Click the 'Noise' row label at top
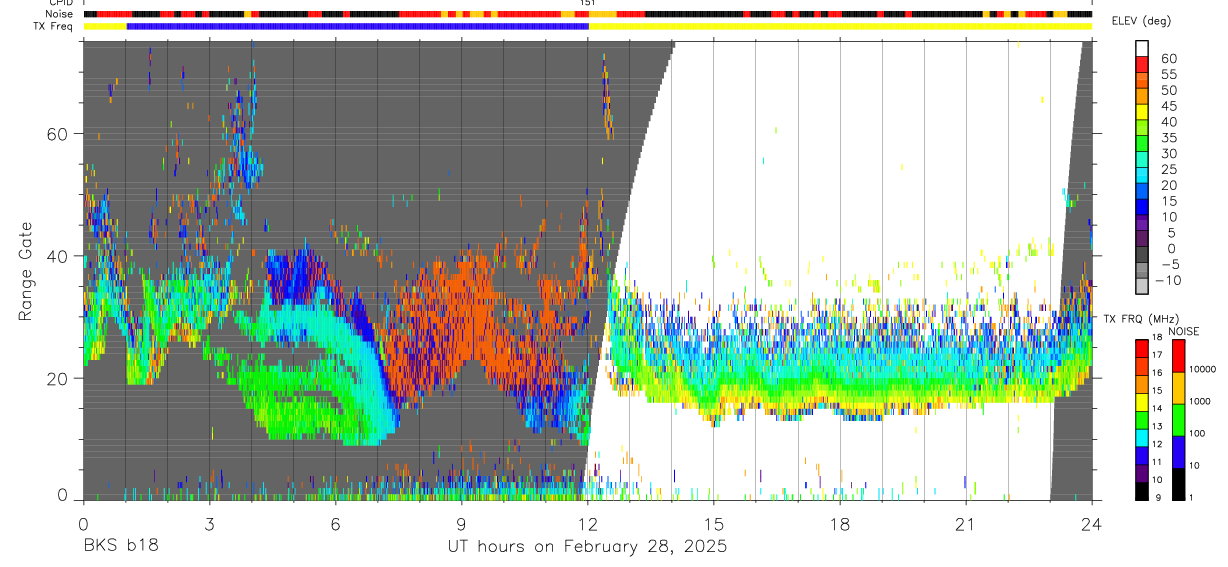 [x=58, y=14]
